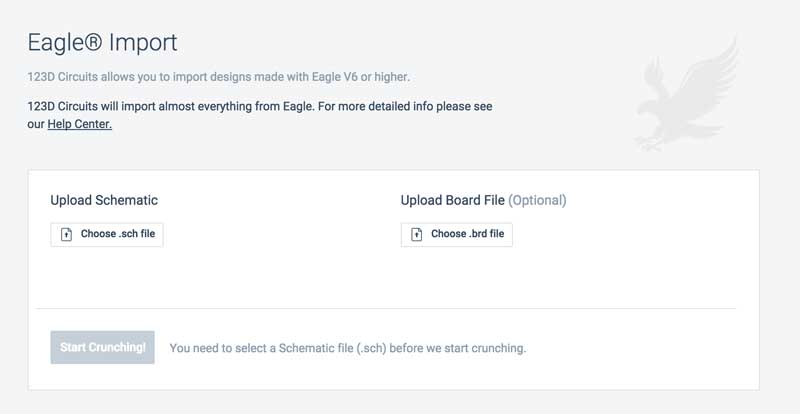This screenshot has height=414, width=800.
Task: Click the upload icon inside Choose .sch file
Action: point(66,234)
